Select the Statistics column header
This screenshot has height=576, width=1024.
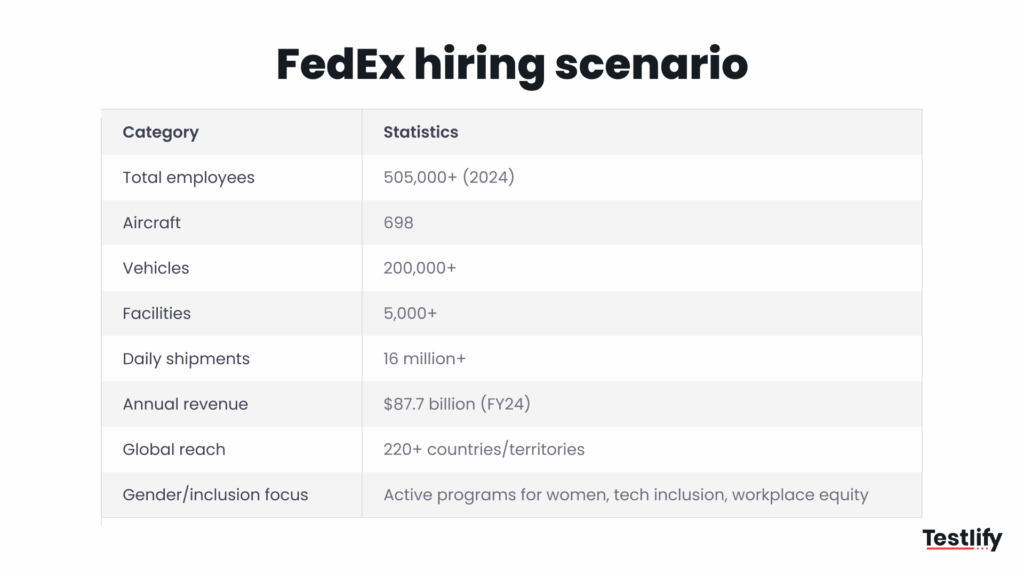coord(421,132)
